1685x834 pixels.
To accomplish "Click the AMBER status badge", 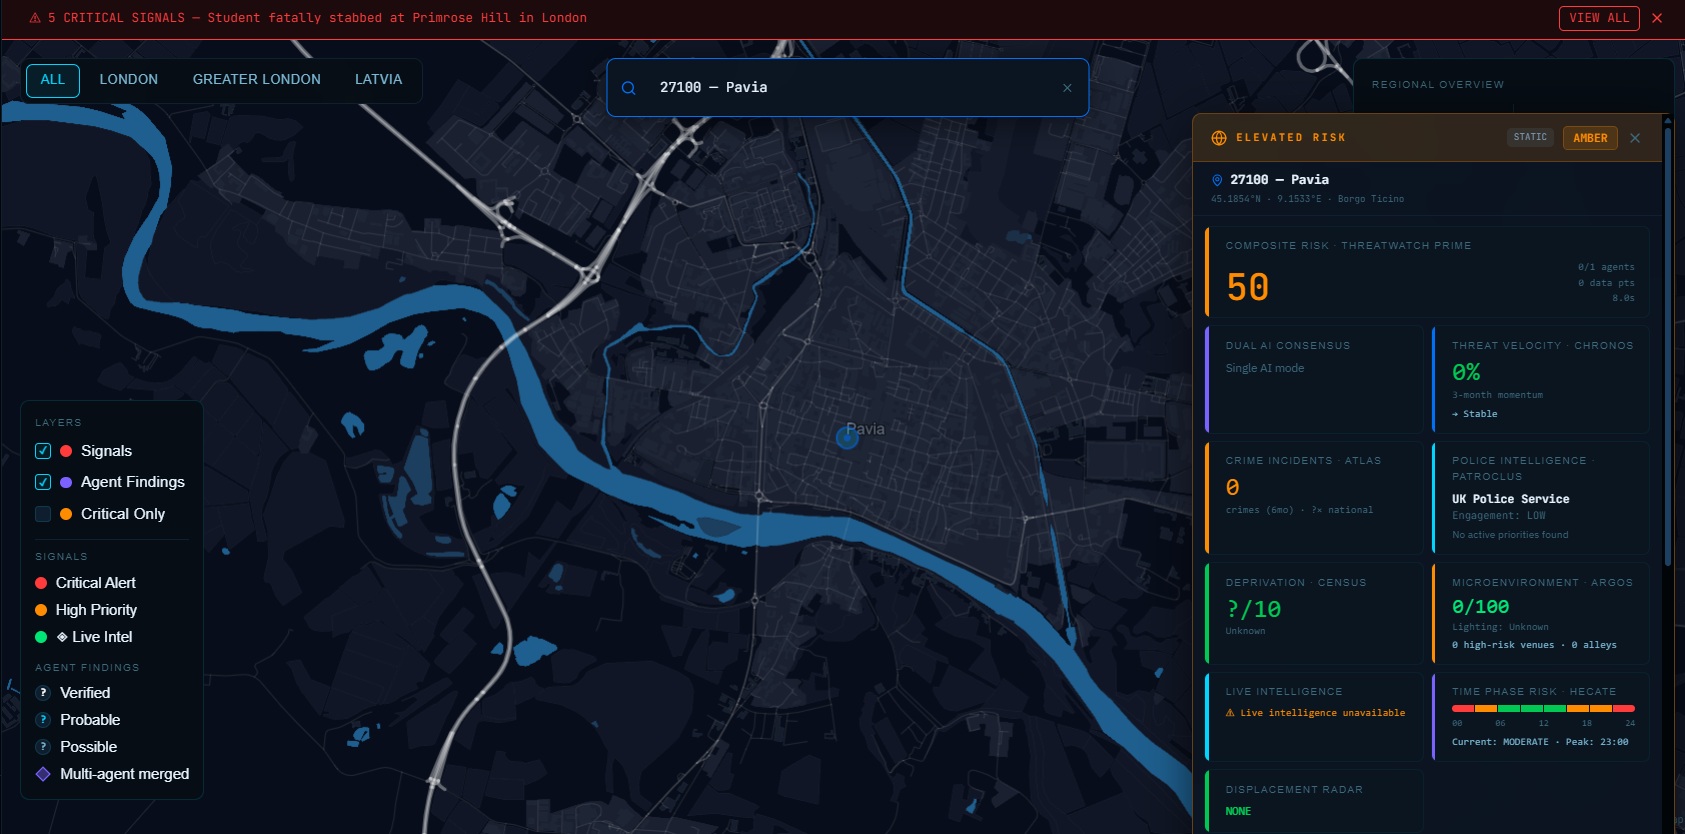I will point(1589,138).
